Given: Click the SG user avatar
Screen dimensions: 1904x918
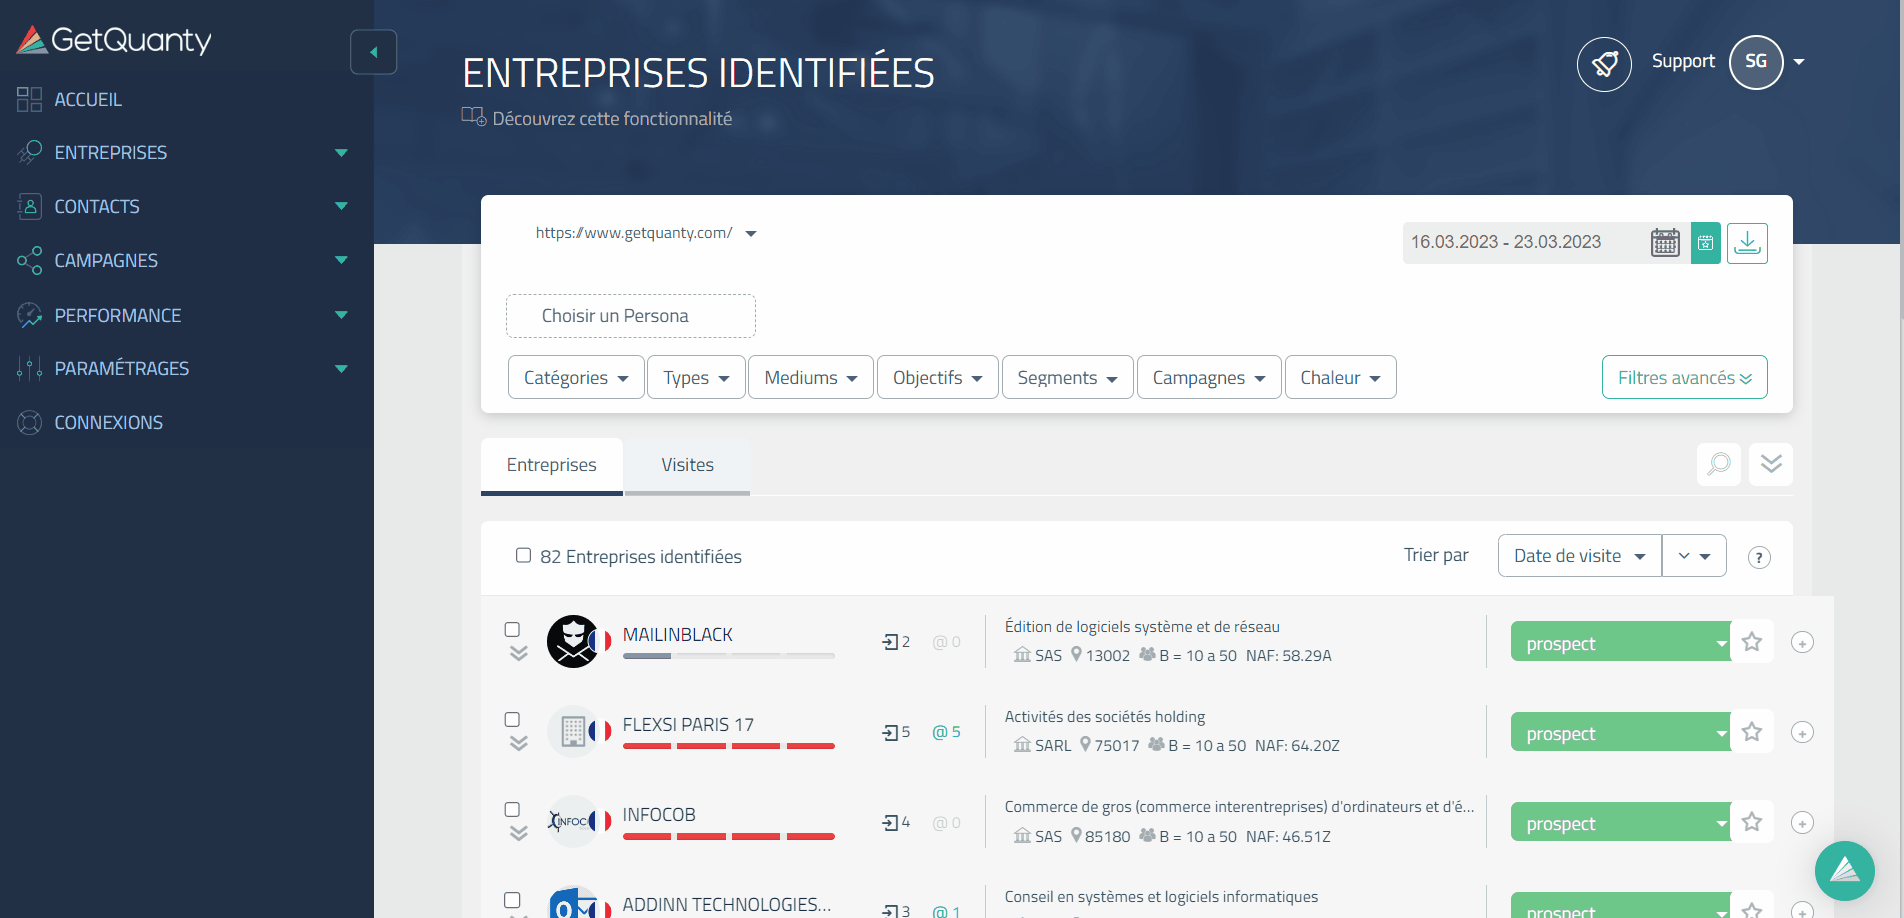Looking at the screenshot, I should tap(1756, 62).
